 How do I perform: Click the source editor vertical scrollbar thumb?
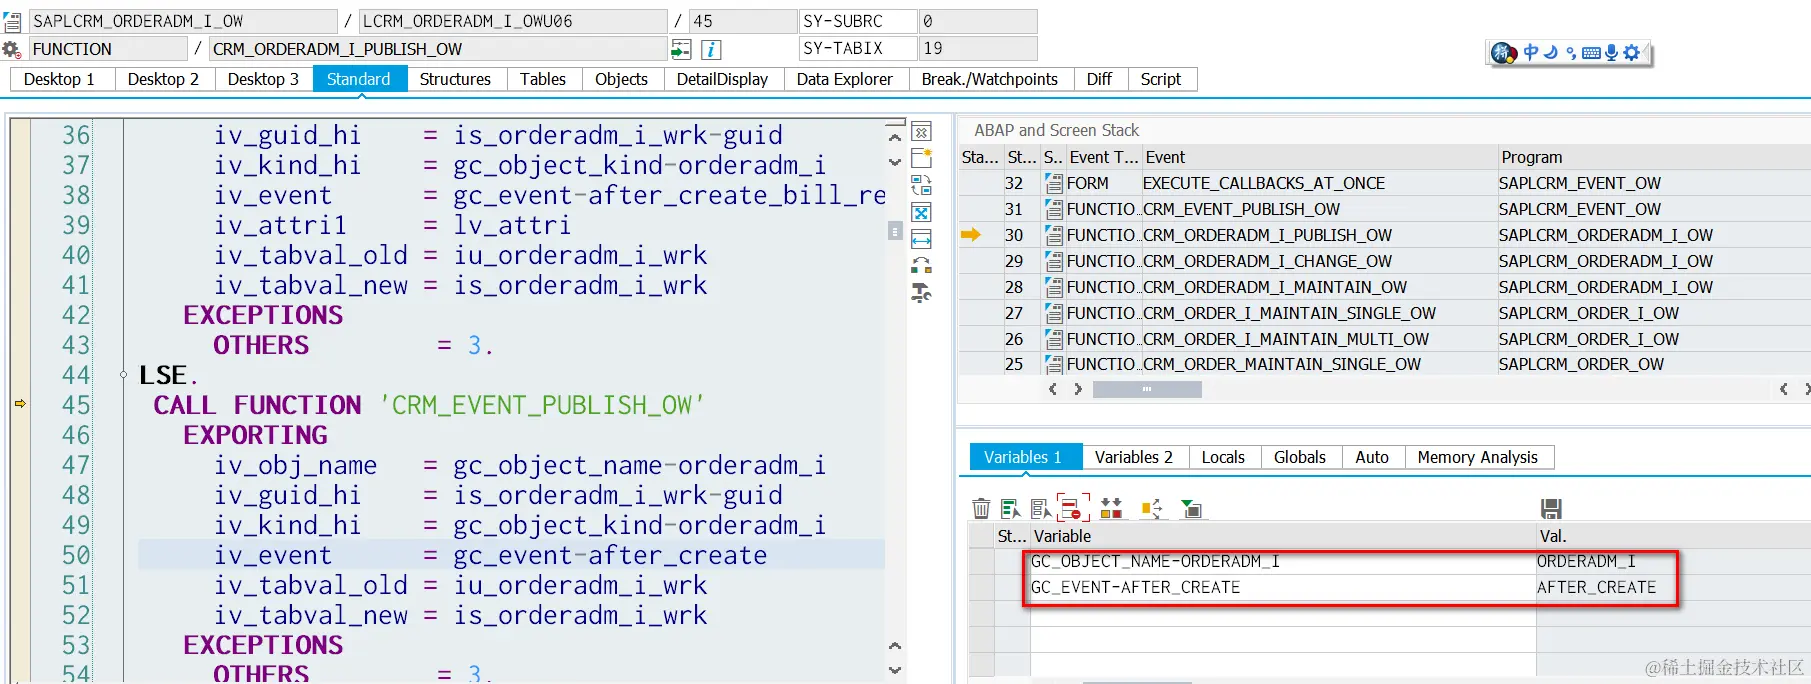(x=895, y=230)
